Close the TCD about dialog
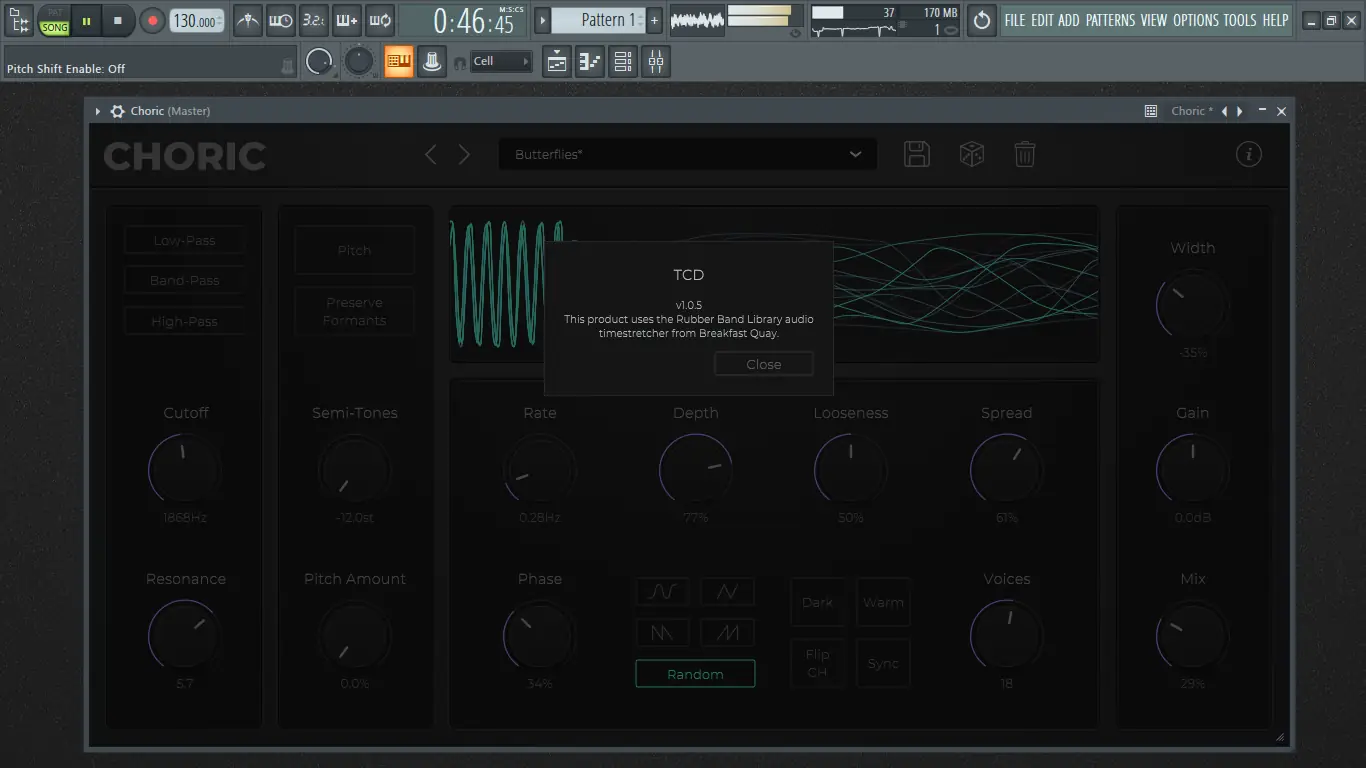The width and height of the screenshot is (1366, 768). (763, 364)
